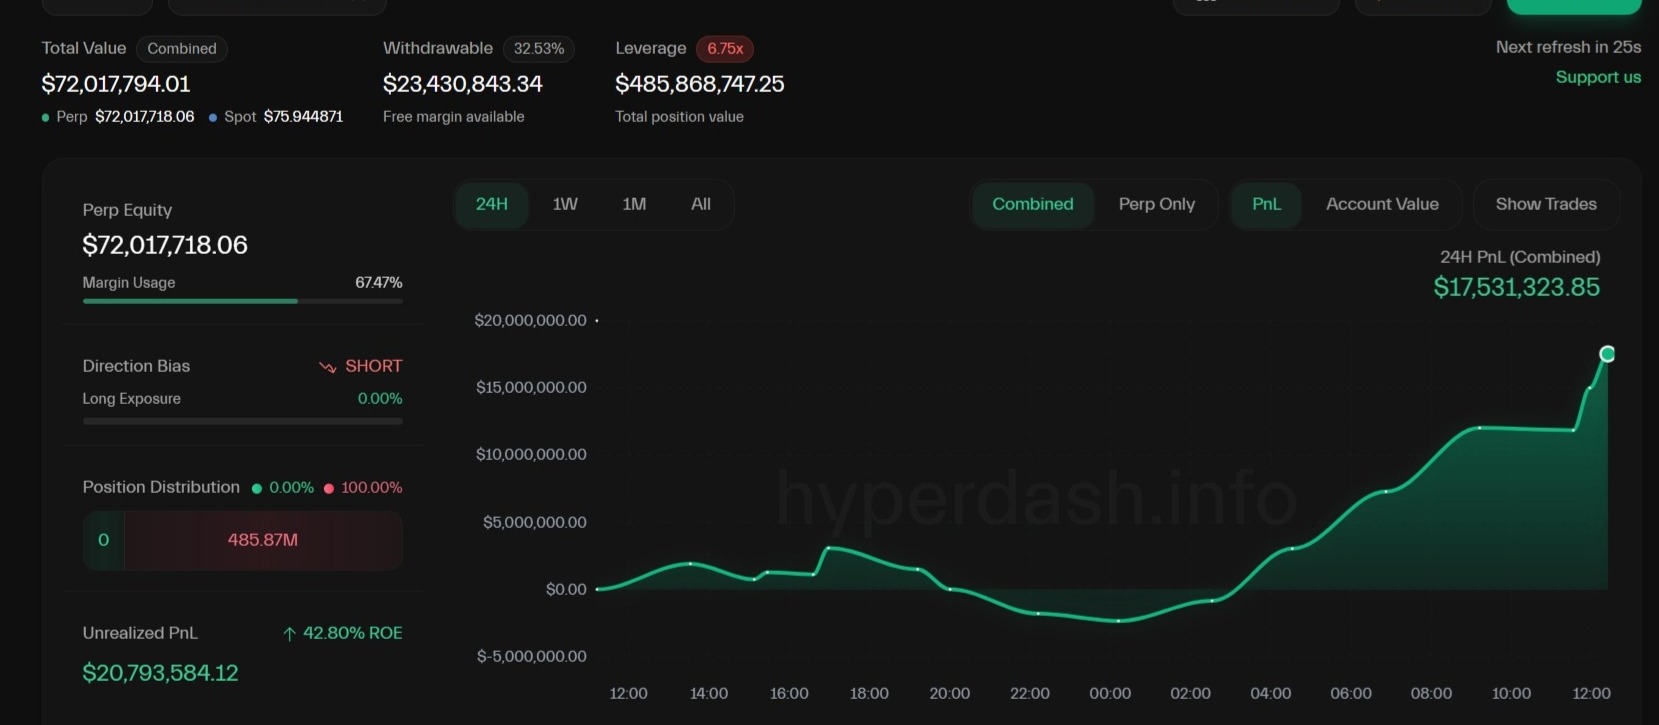Viewport: 1659px width, 725px height.
Task: Click the 6.75x leverage badge
Action: tap(724, 49)
